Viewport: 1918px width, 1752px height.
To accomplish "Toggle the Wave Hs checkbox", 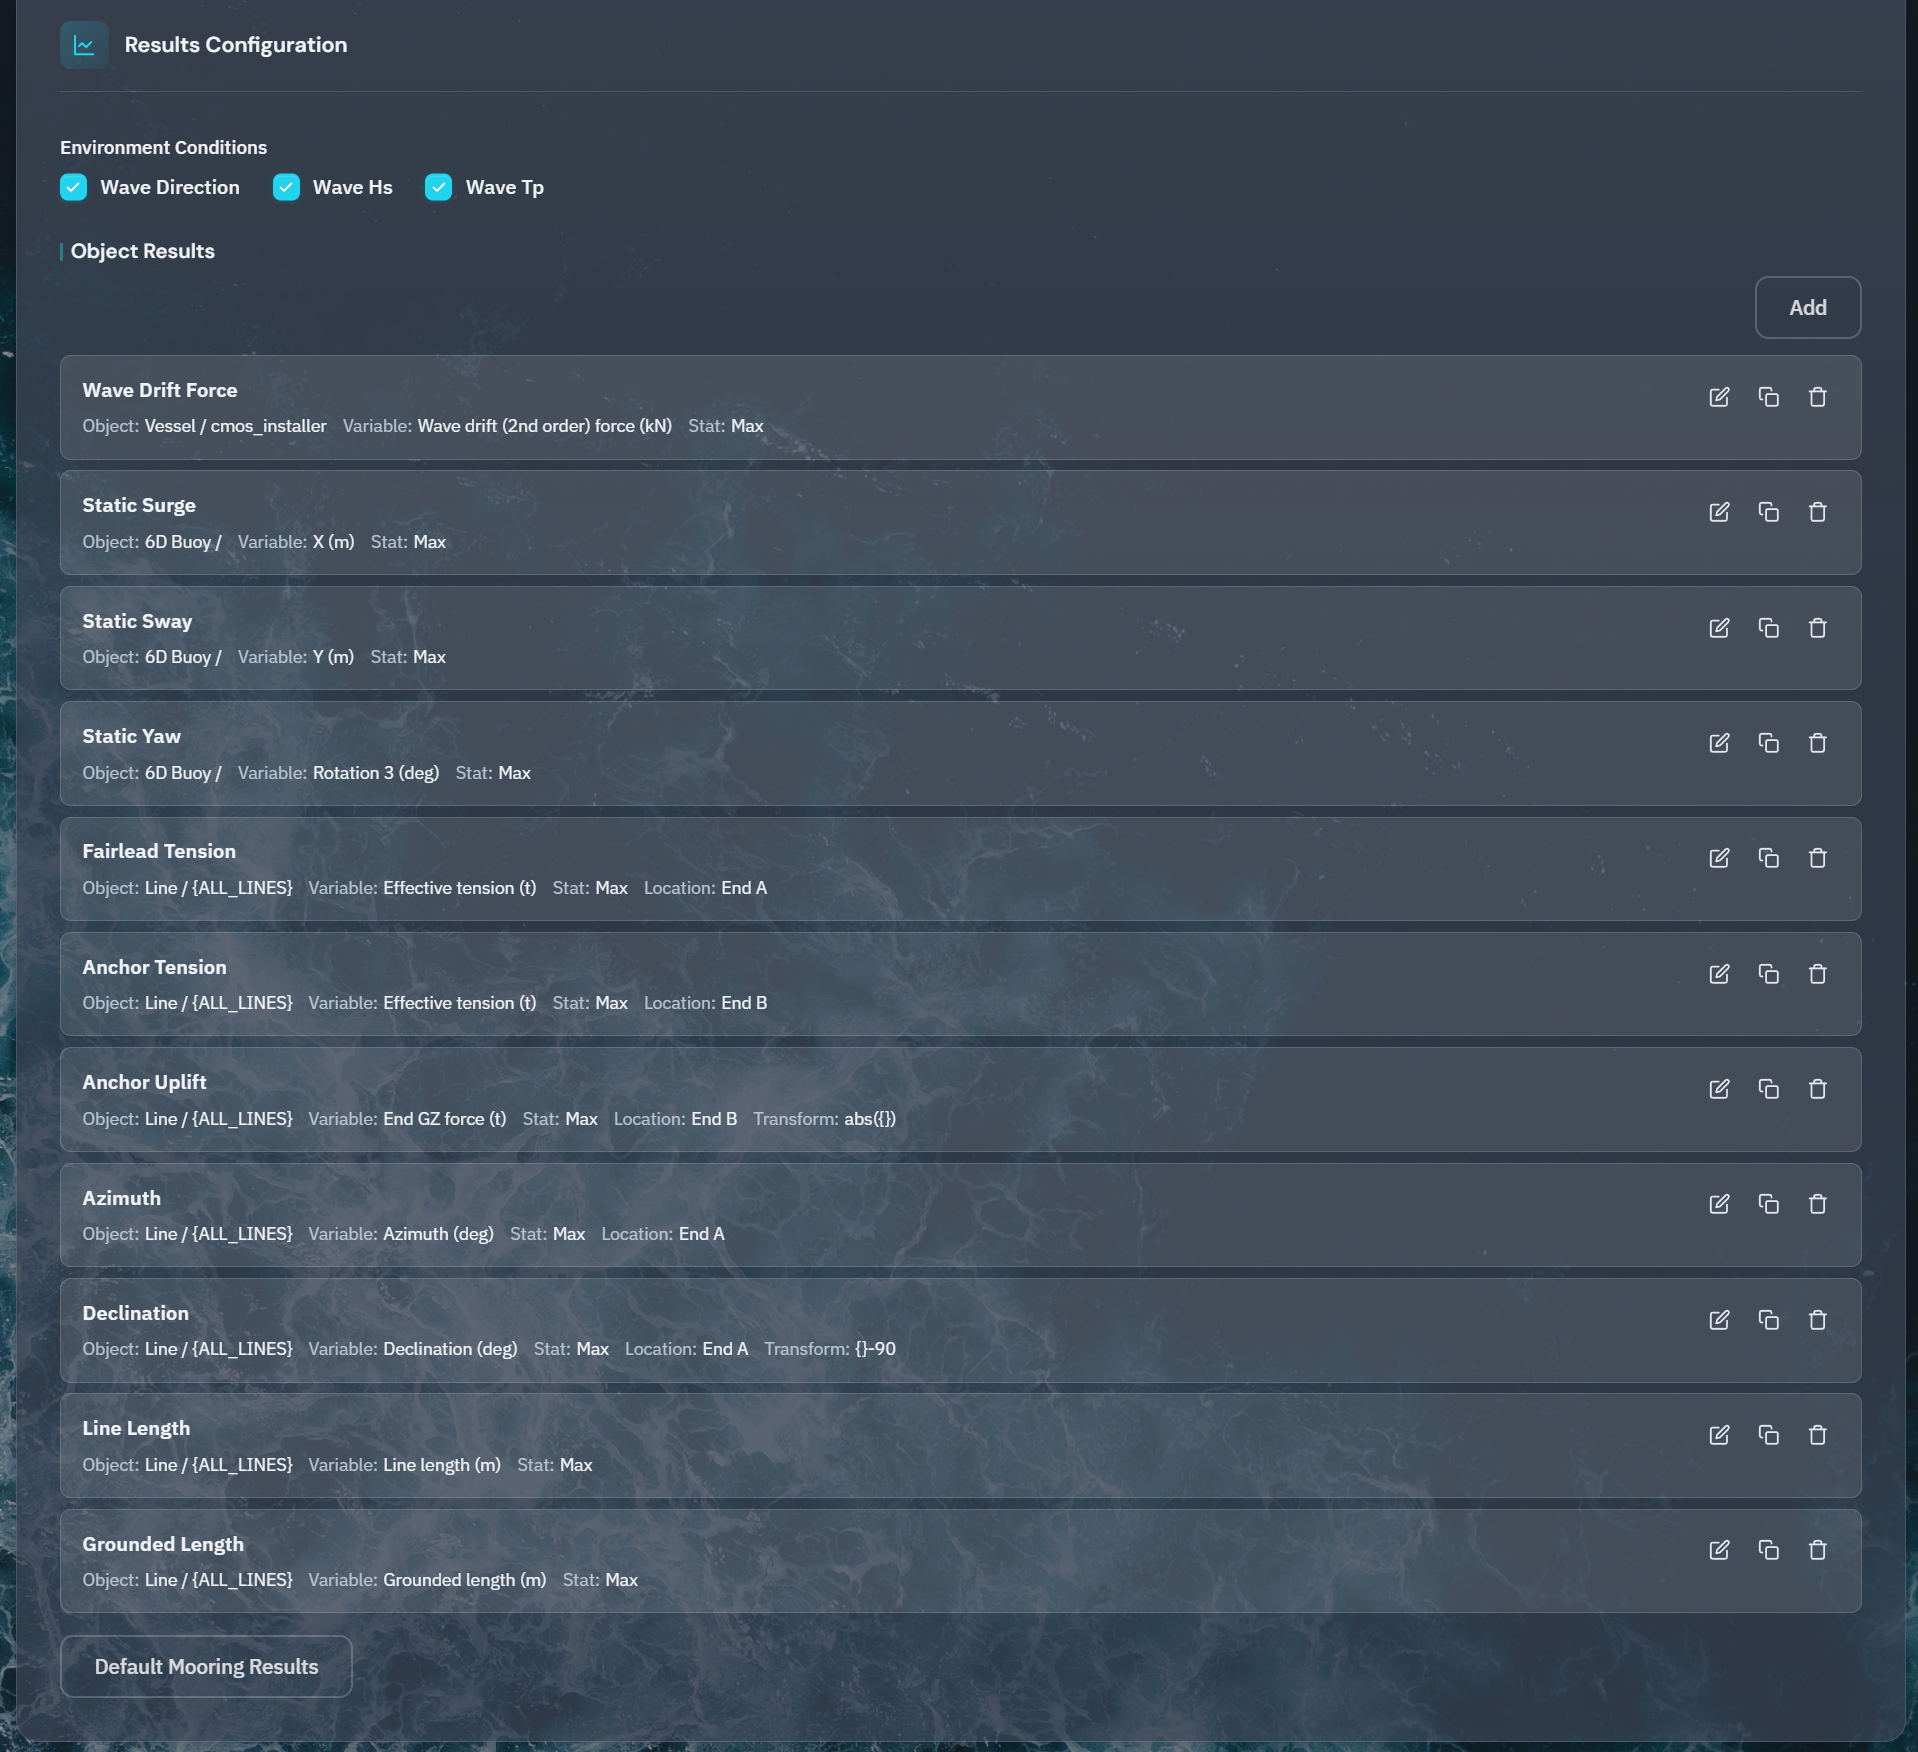I will coord(286,187).
